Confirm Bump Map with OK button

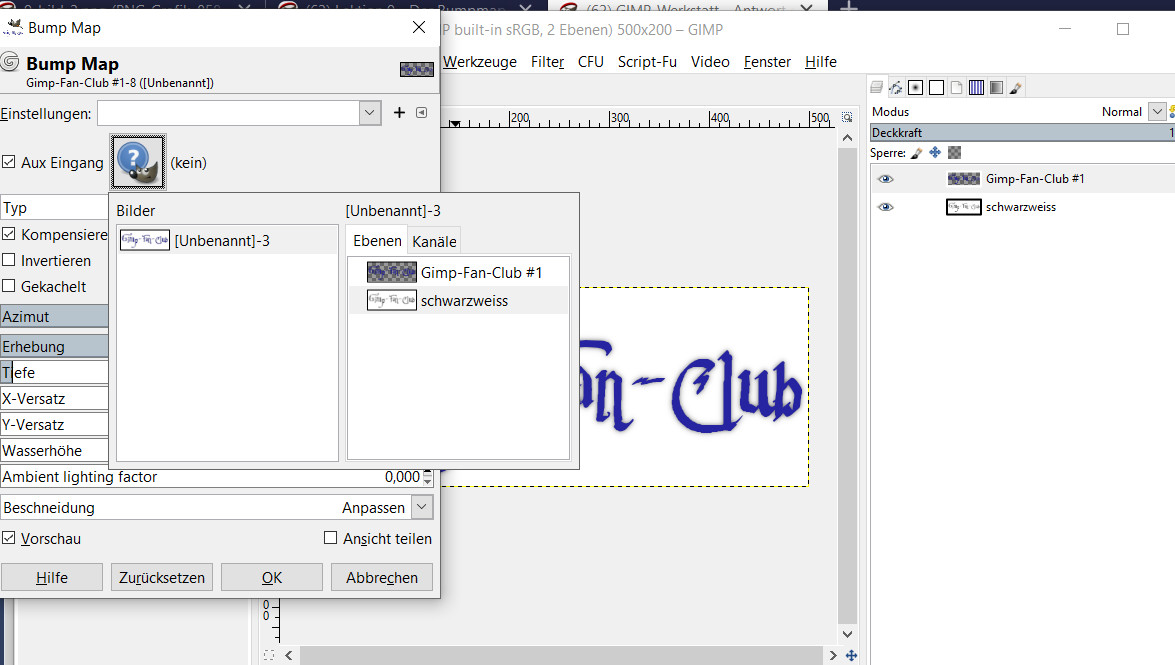[x=272, y=577]
